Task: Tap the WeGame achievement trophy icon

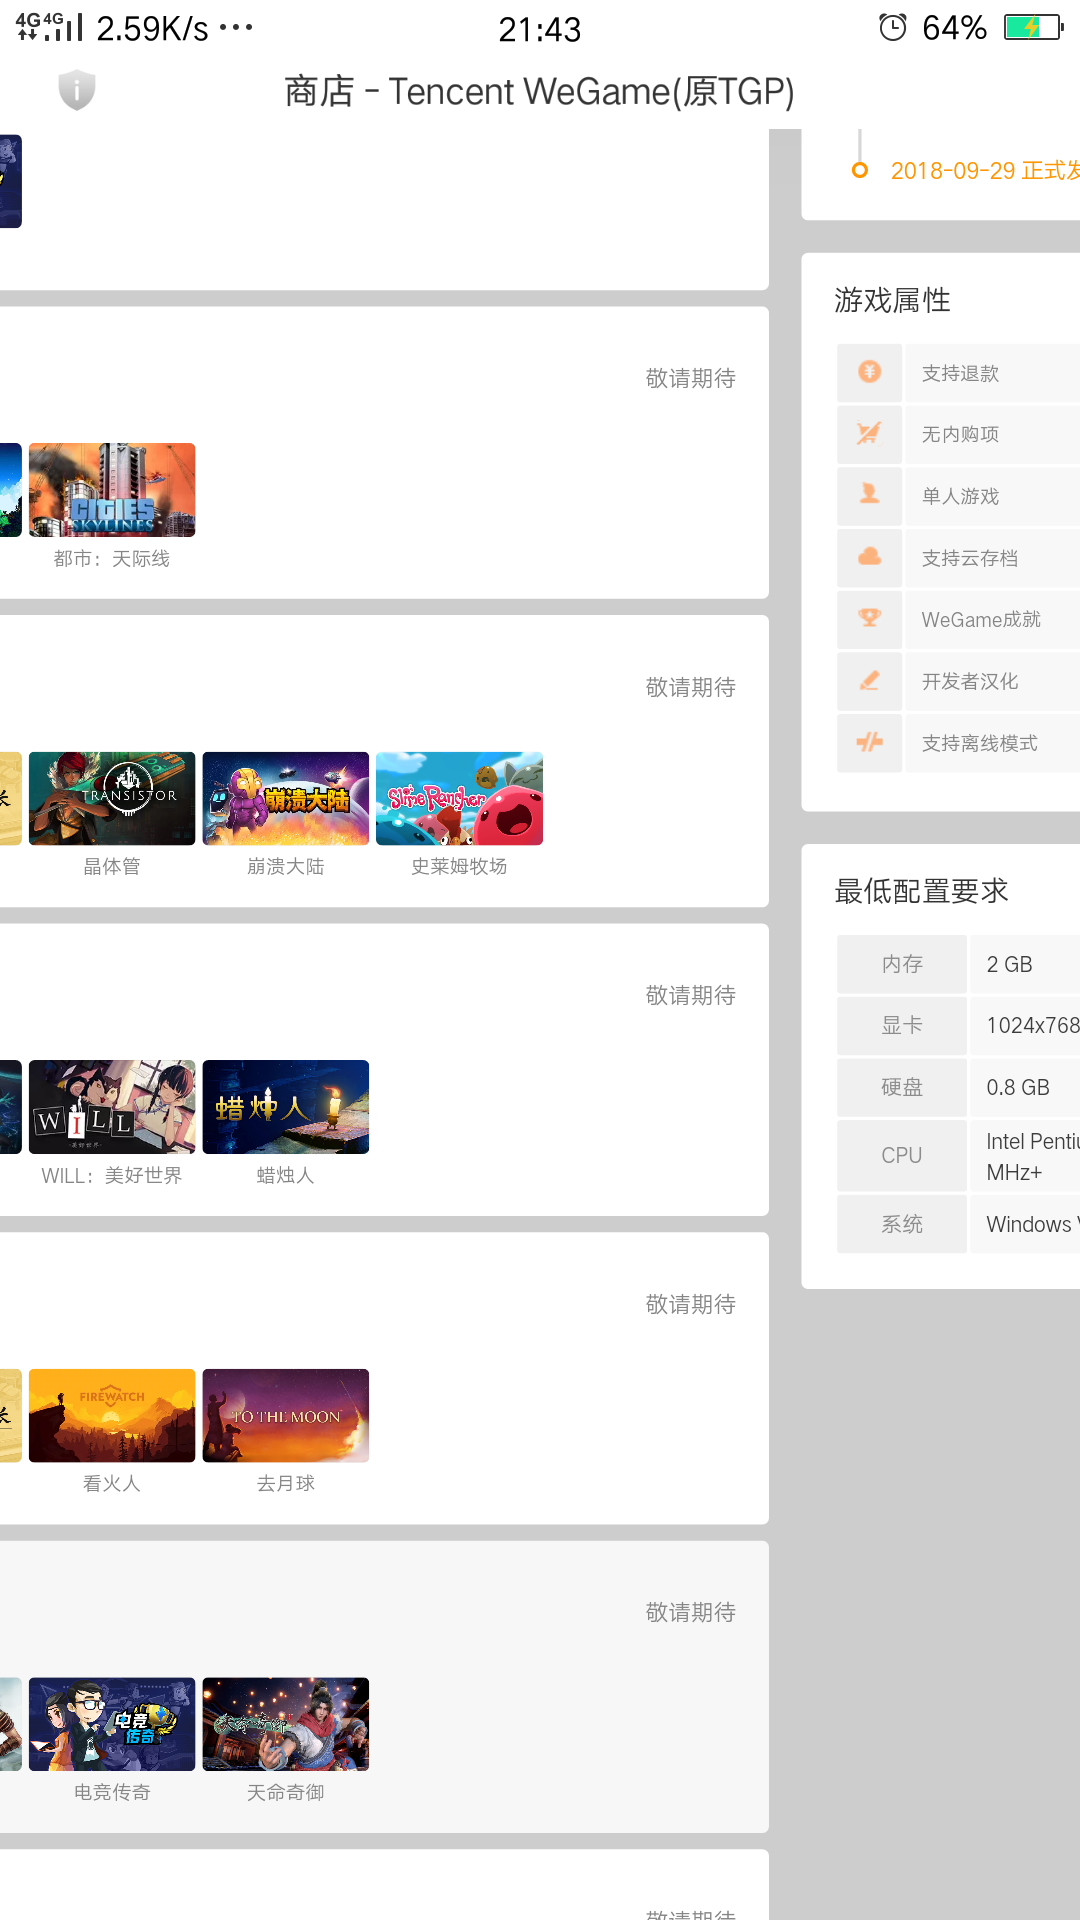Action: 870,618
